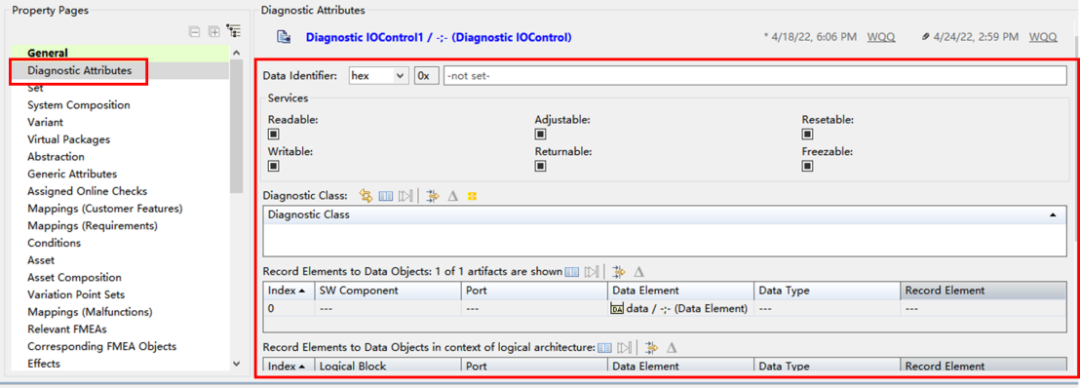Click sort arrow on Diagnostic Class header
The image size is (1080, 388).
pos(1052,215)
